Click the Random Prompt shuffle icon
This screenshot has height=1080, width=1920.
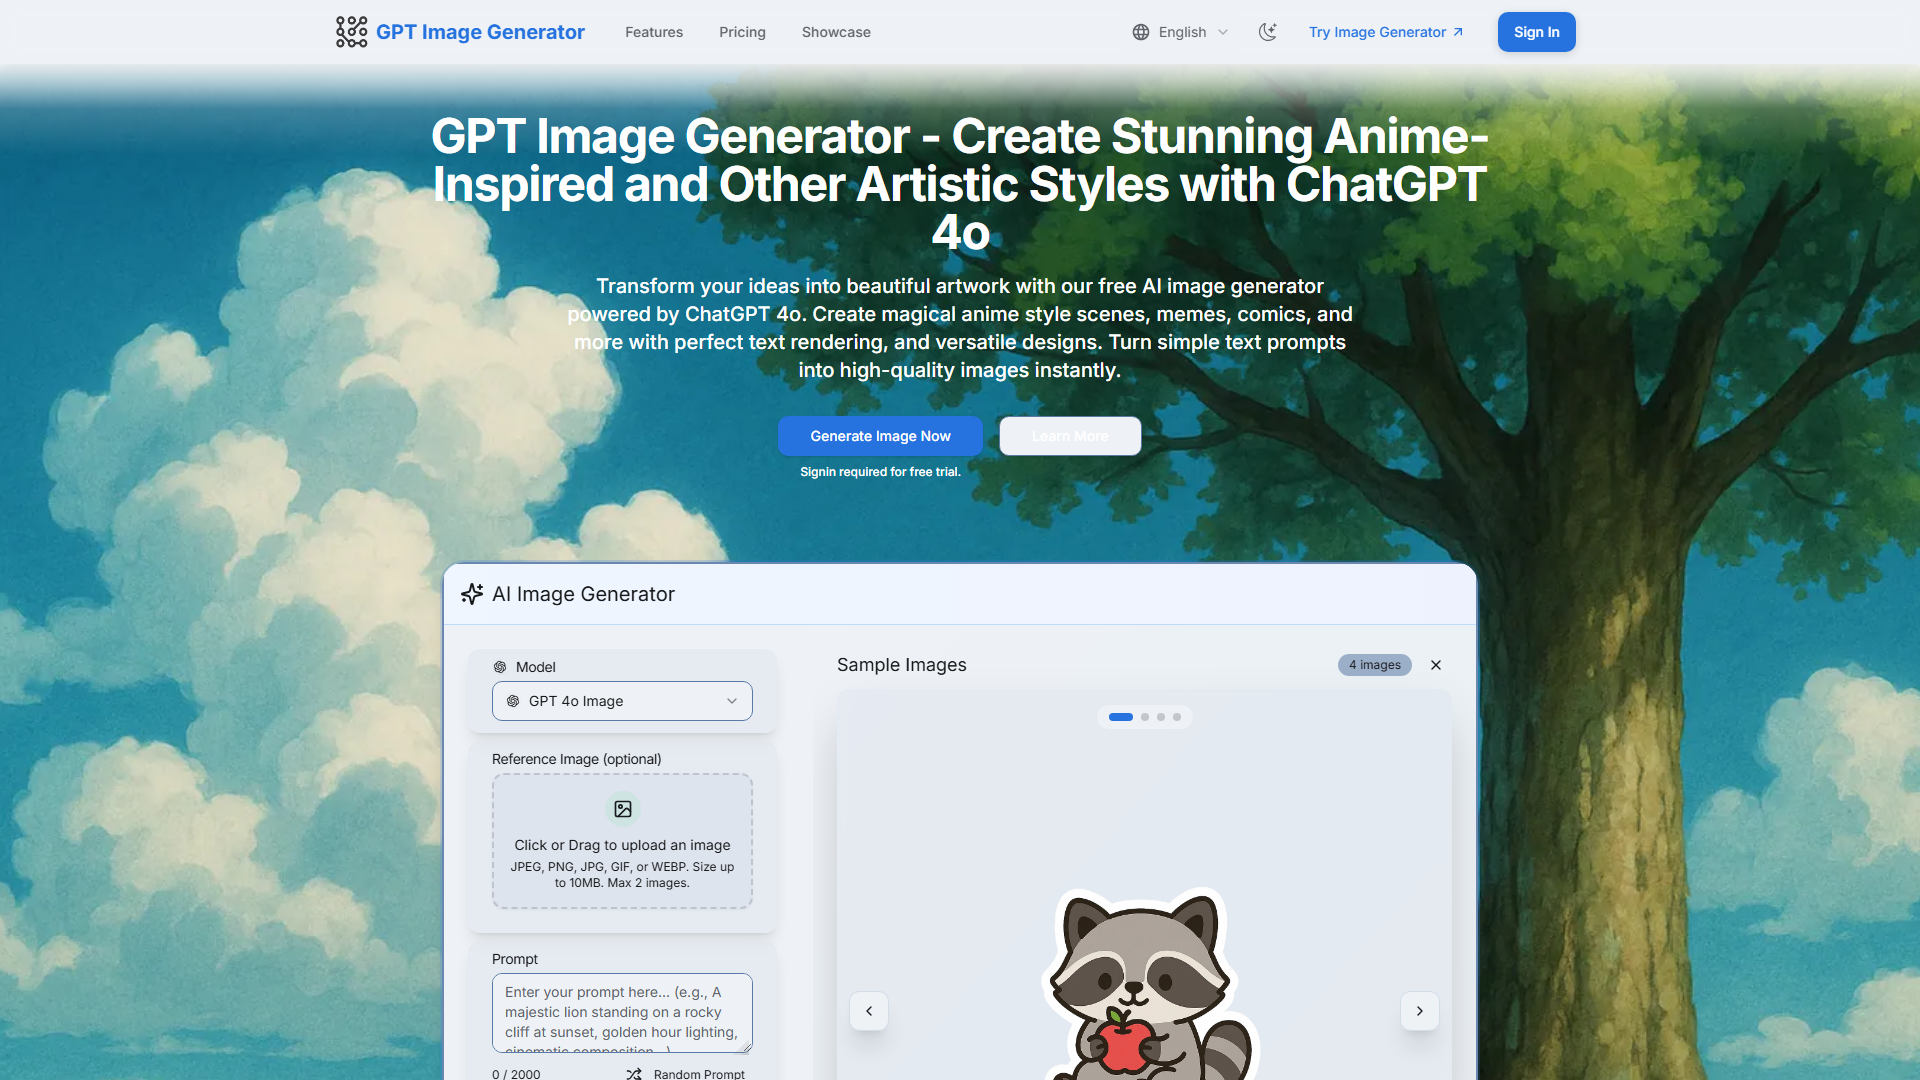(x=634, y=1074)
